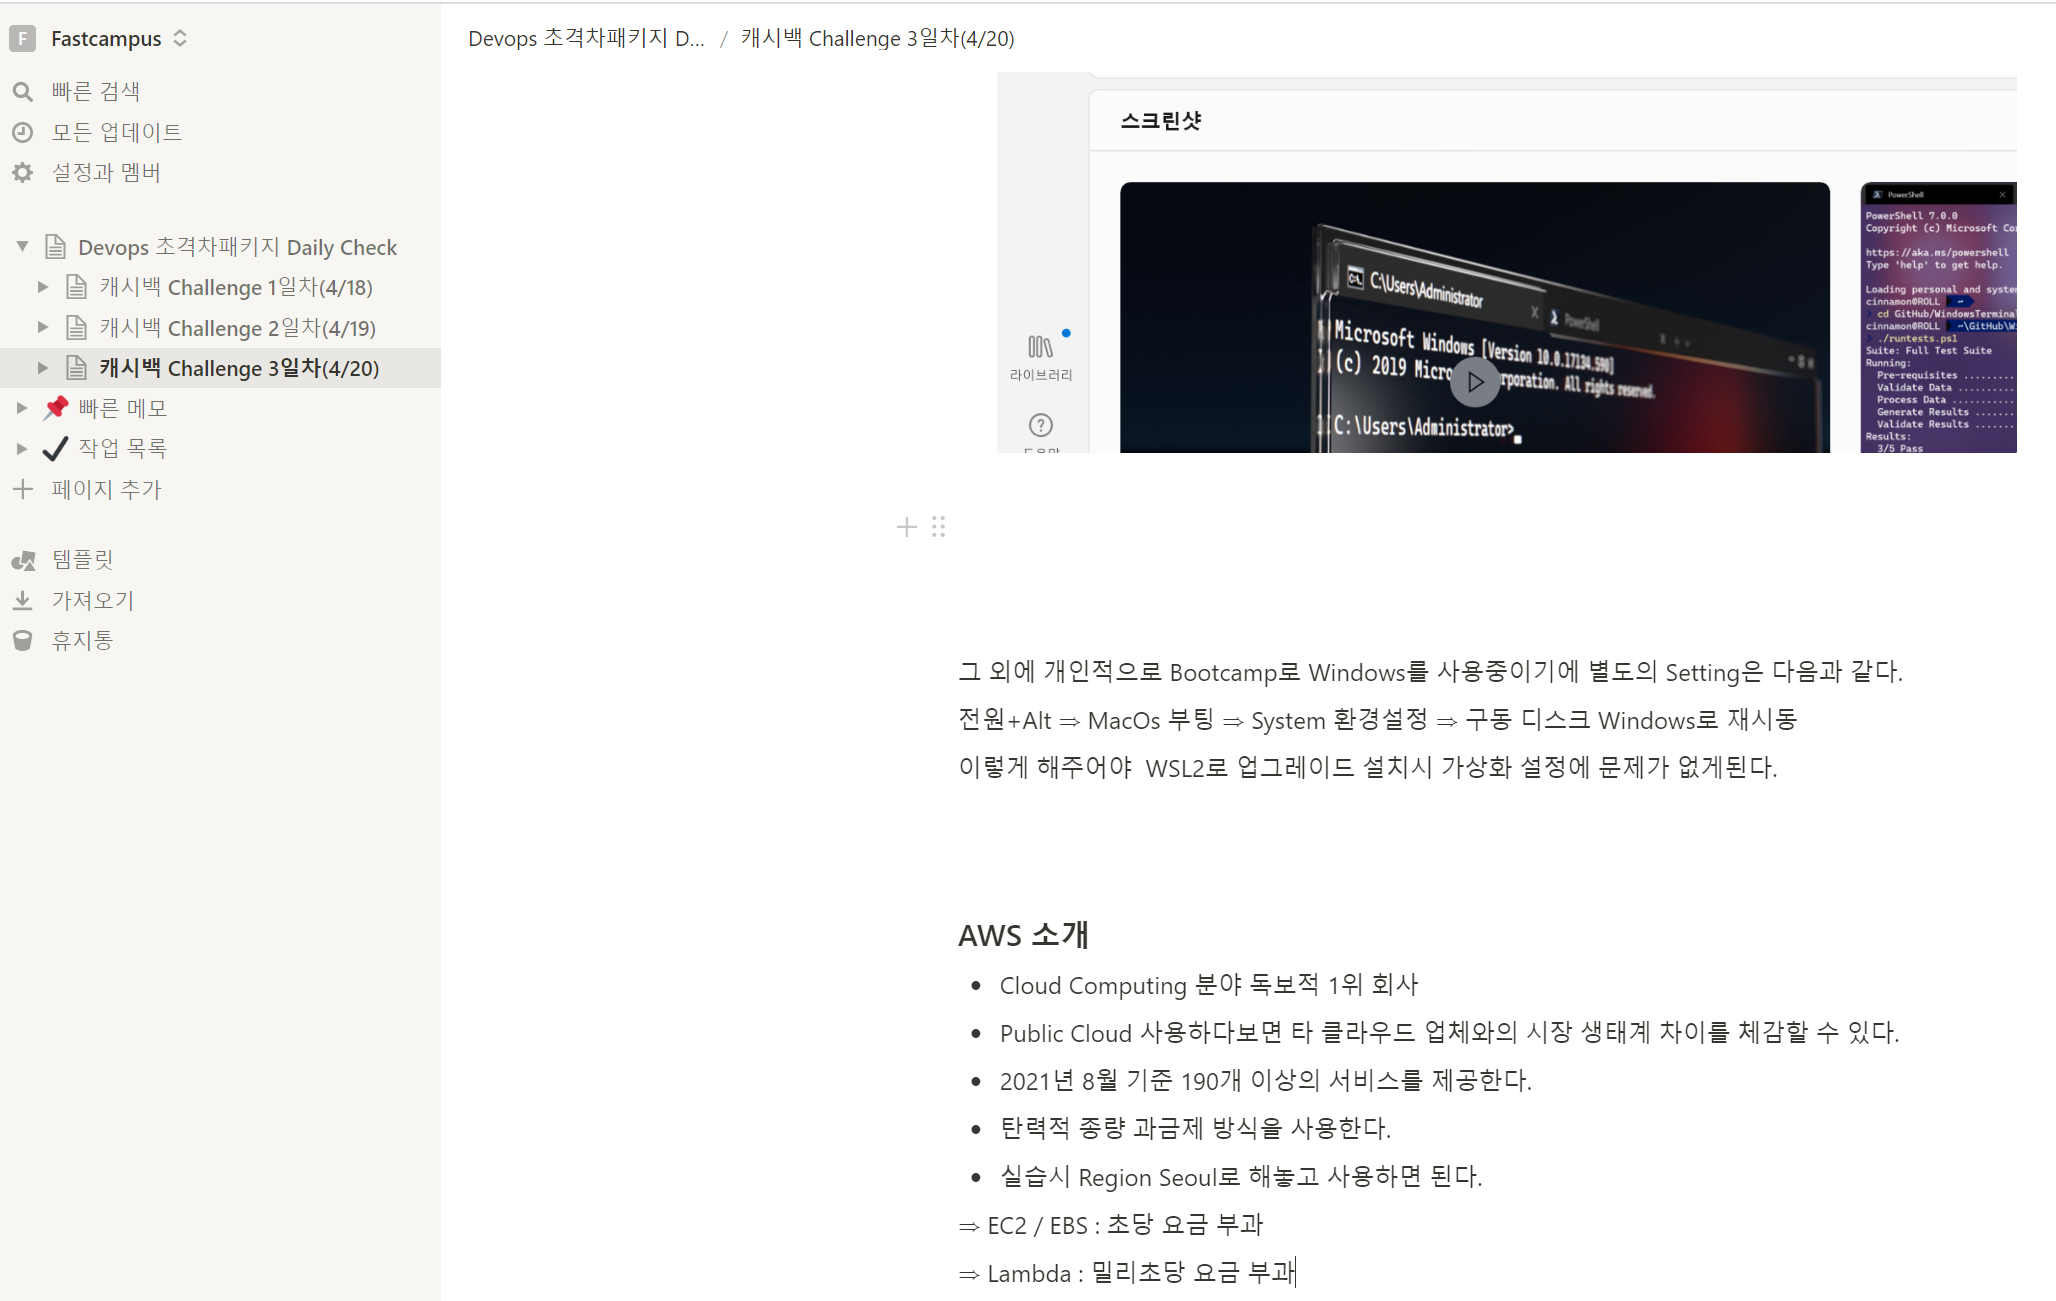Click the plus icon to add block
The image size is (2056, 1301).
point(906,527)
